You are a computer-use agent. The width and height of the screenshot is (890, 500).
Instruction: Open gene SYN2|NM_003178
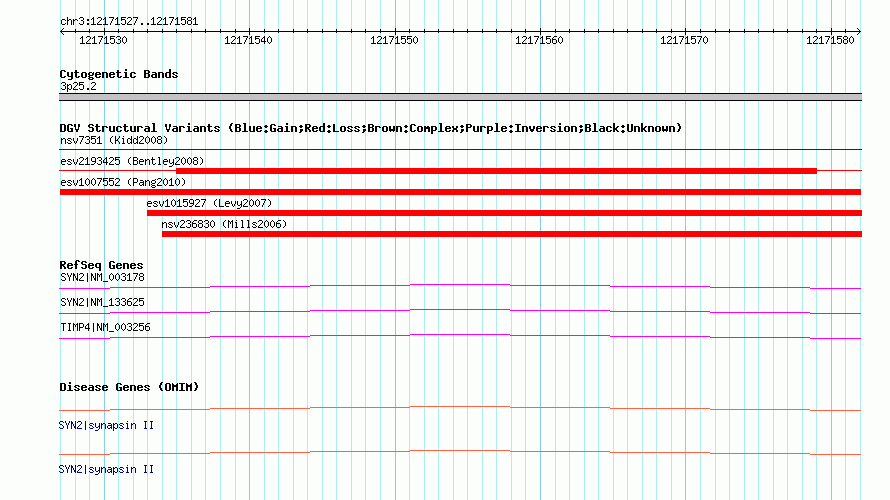(x=102, y=278)
